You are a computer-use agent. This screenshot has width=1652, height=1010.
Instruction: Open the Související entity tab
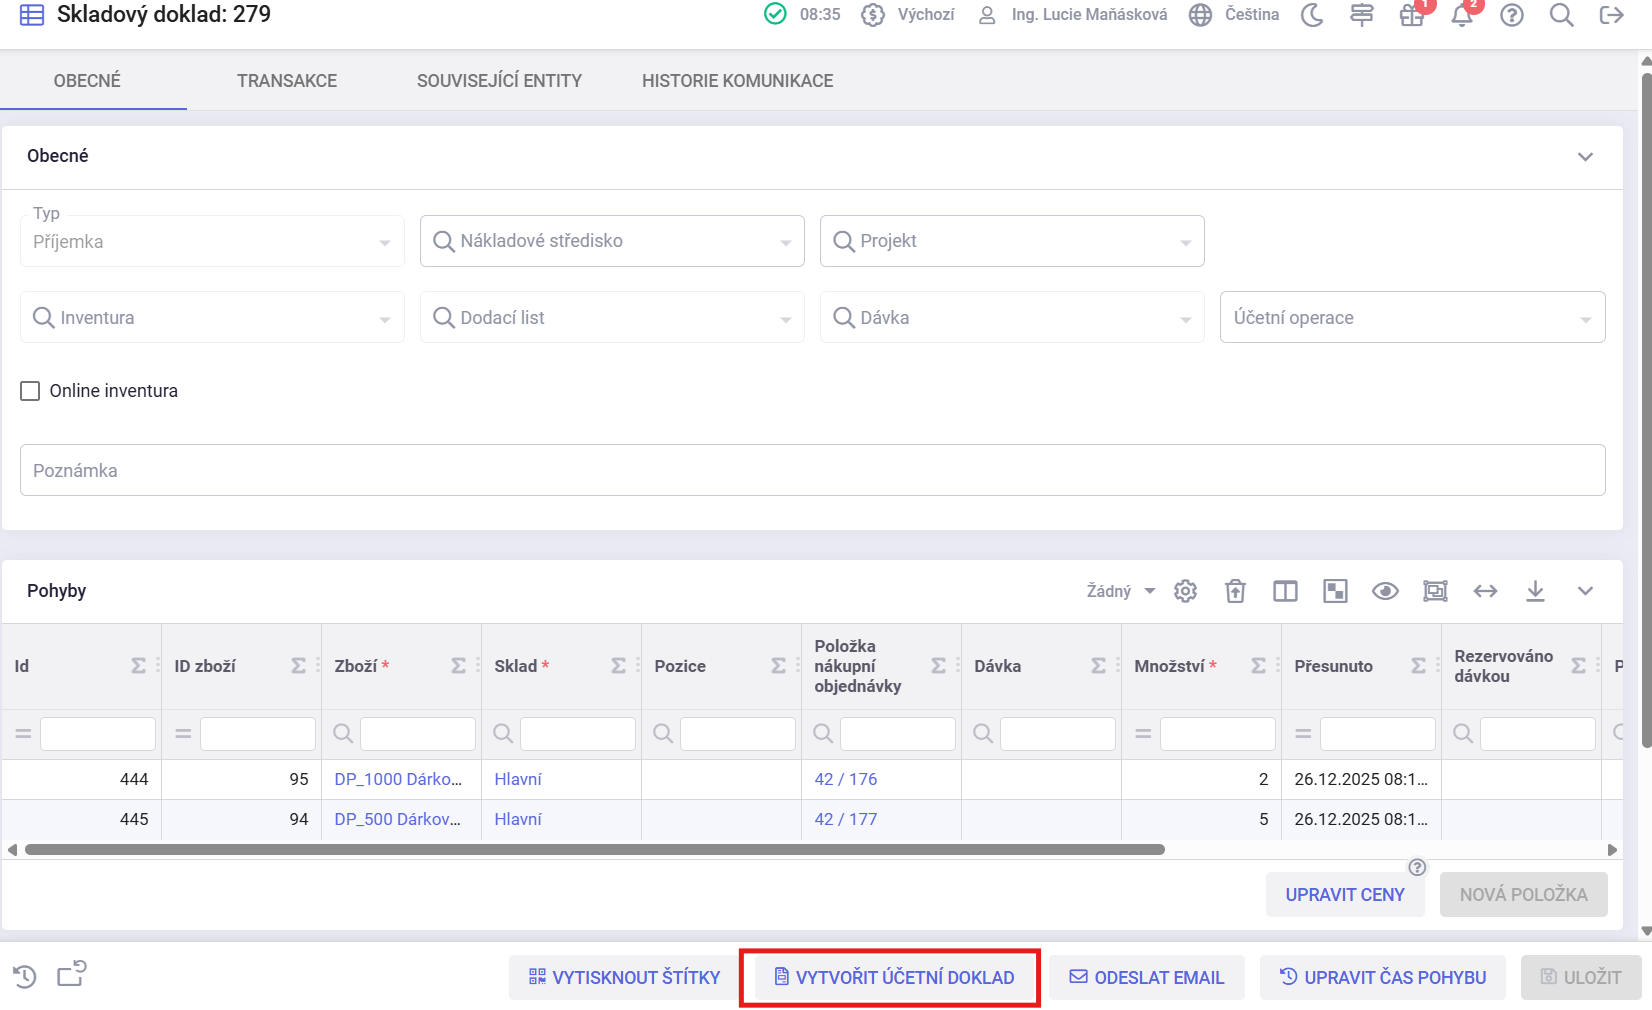[499, 81]
